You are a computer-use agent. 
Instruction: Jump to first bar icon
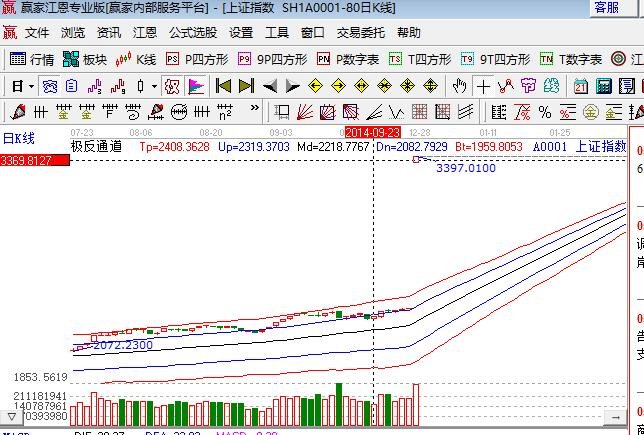click(223, 86)
